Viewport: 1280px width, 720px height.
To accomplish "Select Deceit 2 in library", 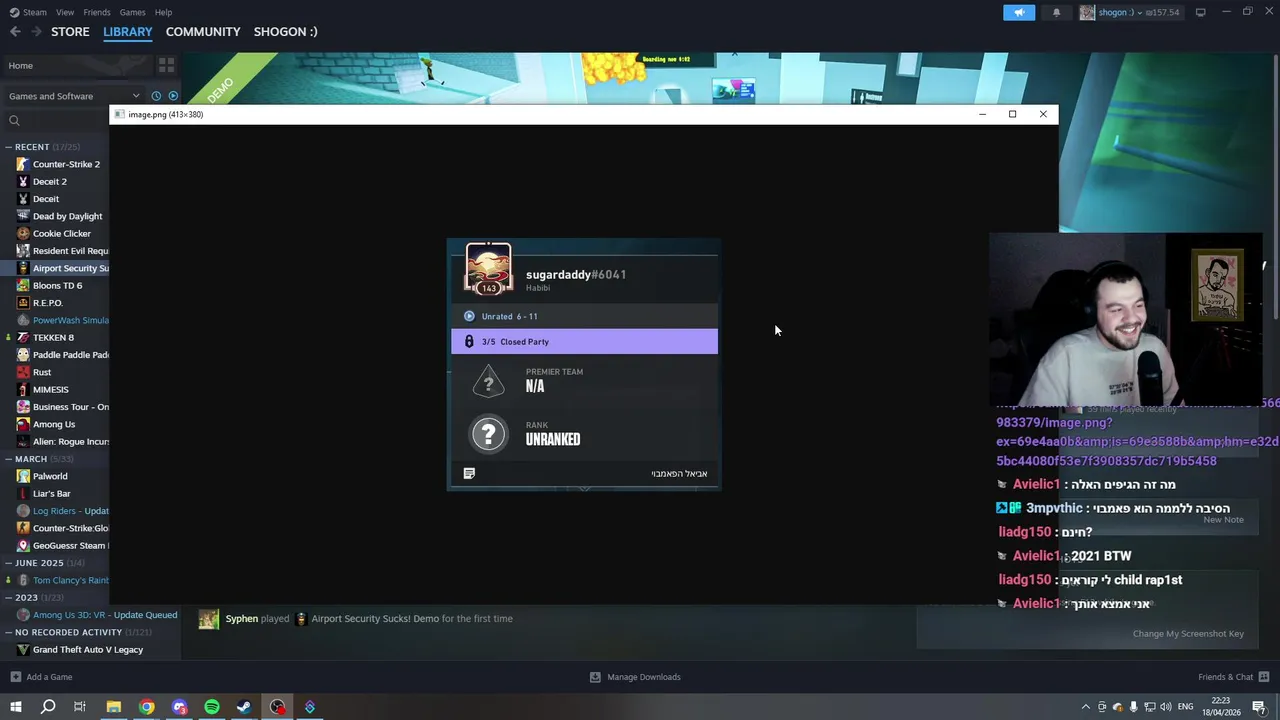I will pyautogui.click(x=42, y=181).
